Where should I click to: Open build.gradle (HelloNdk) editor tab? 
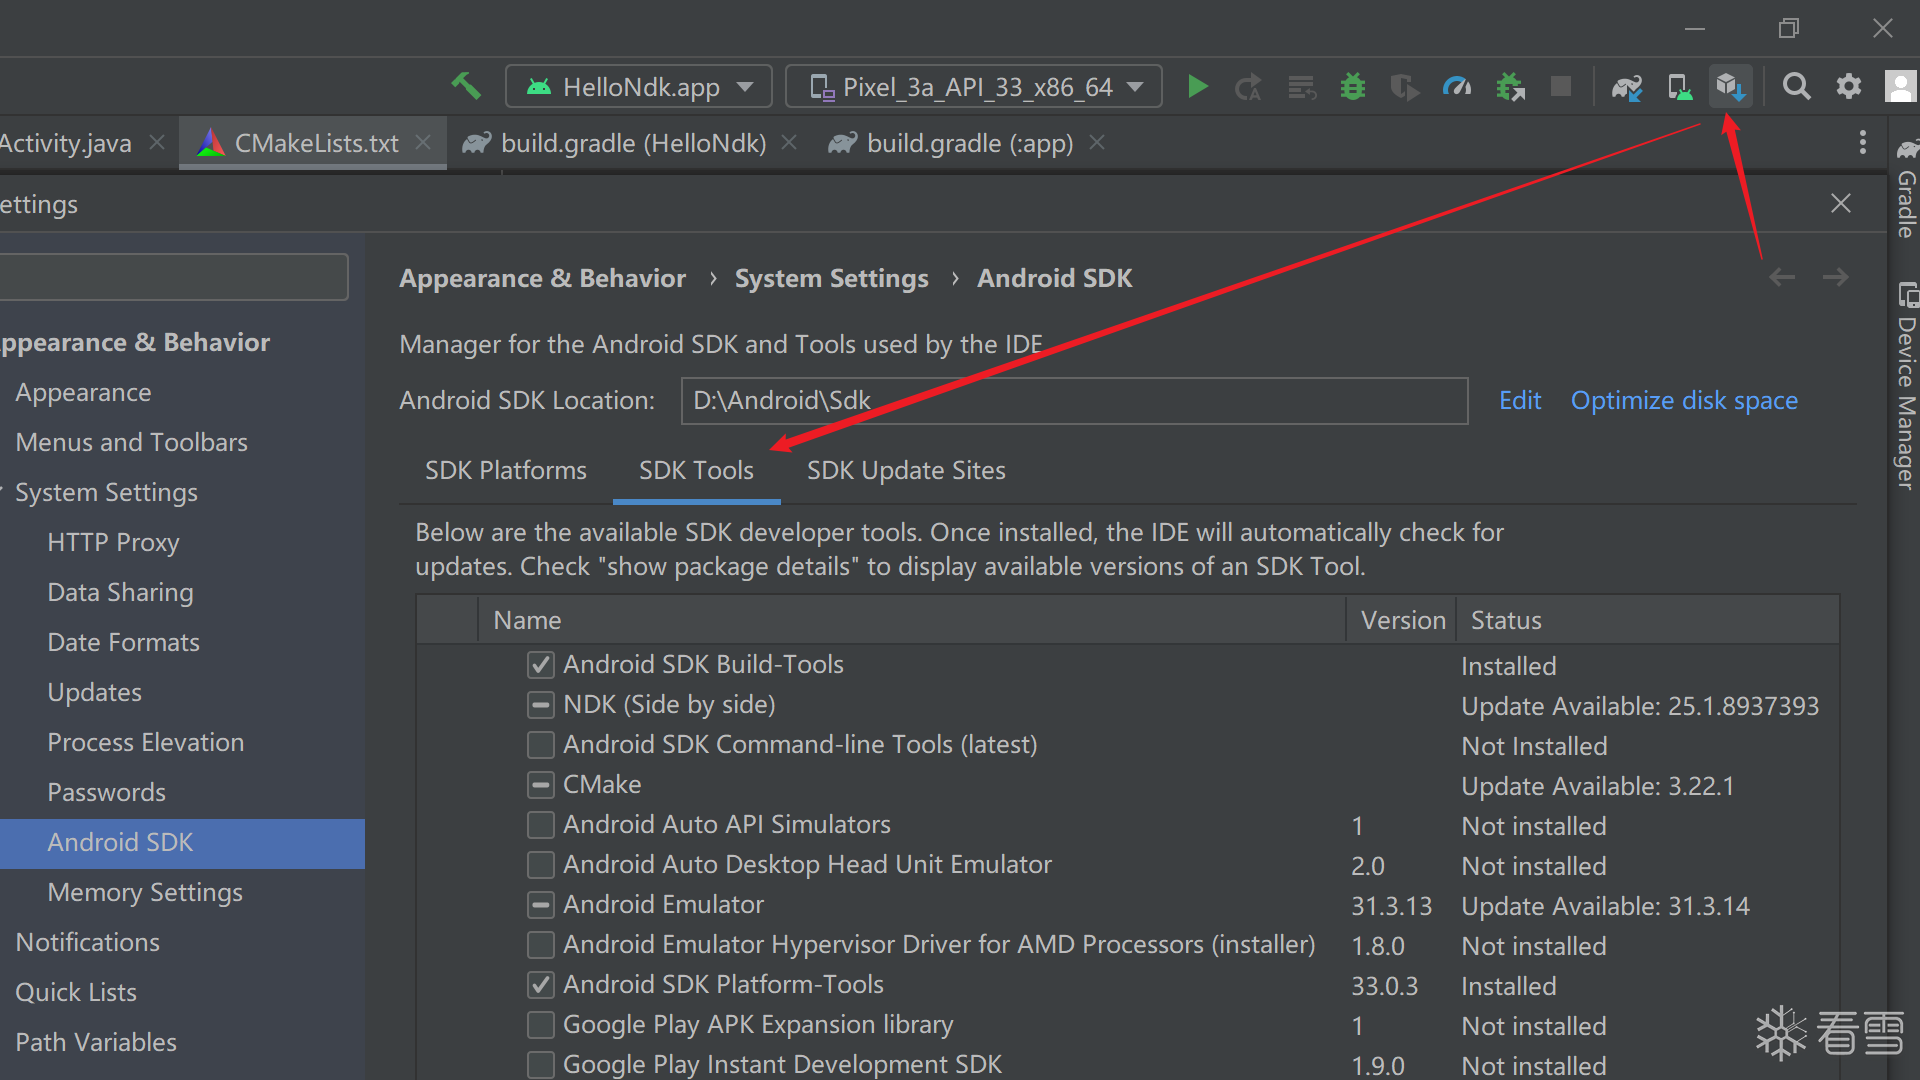(x=633, y=143)
